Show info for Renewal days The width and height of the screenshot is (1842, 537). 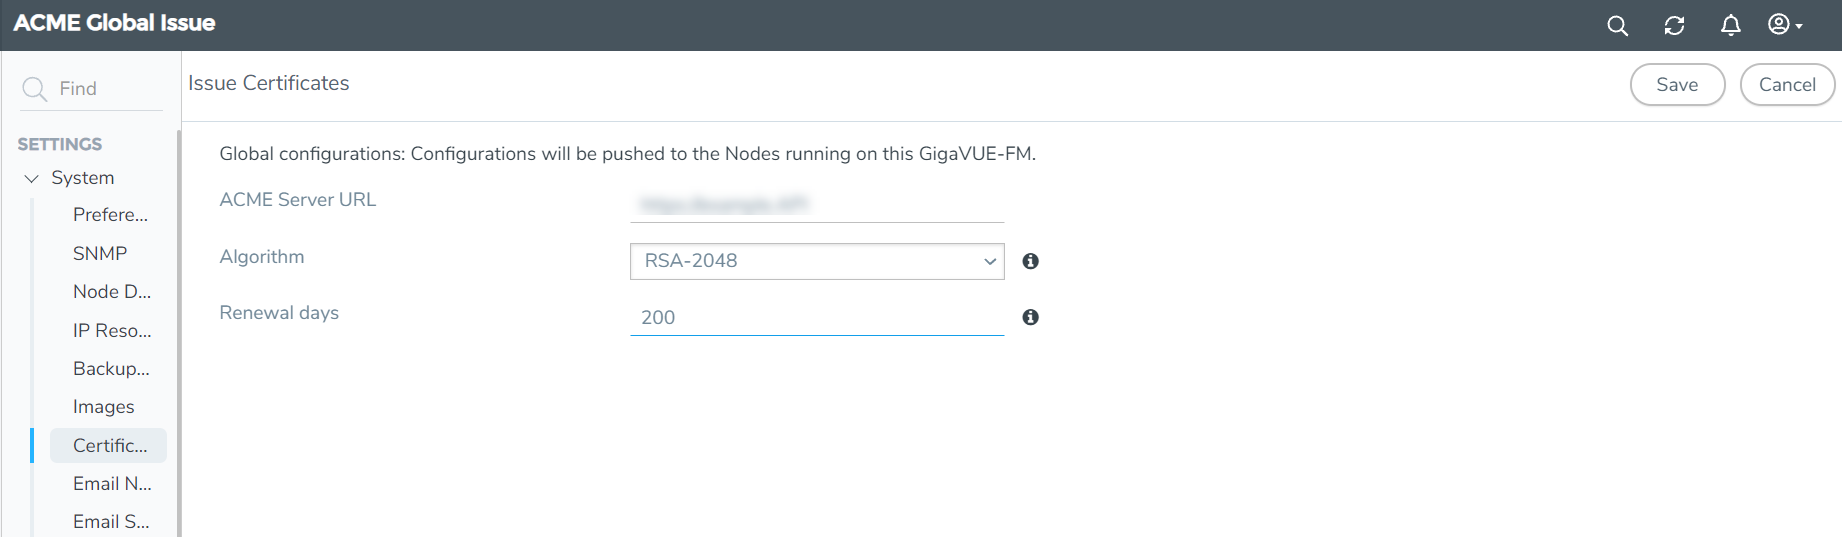point(1030,317)
